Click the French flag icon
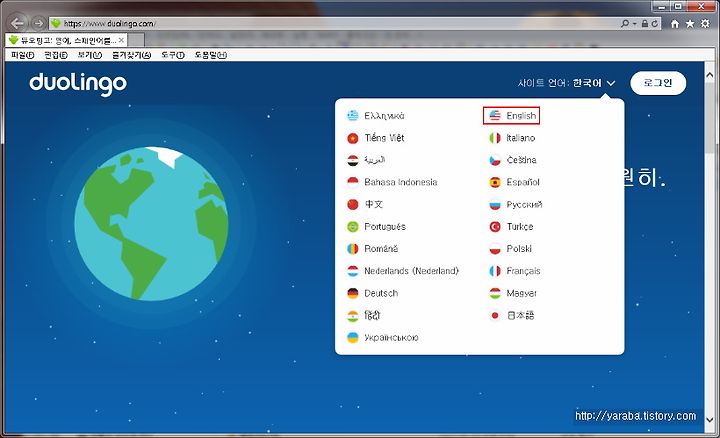 pyautogui.click(x=495, y=271)
